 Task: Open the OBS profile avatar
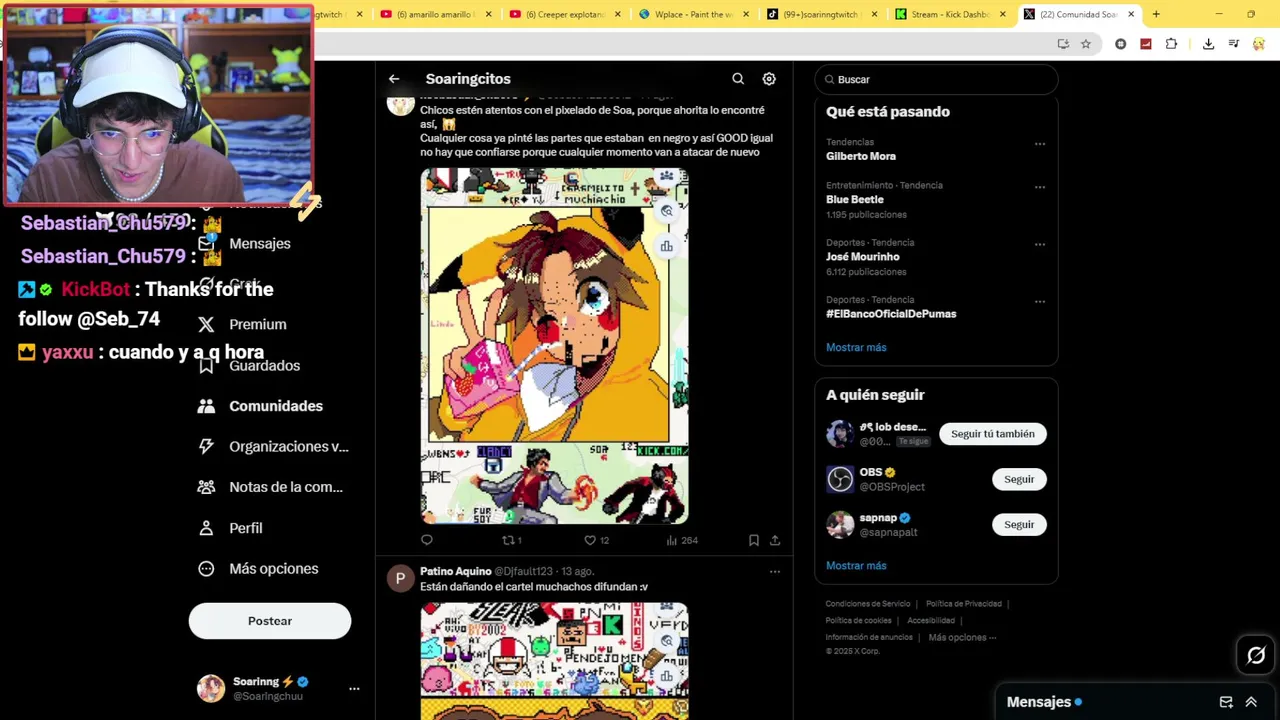[x=840, y=479]
